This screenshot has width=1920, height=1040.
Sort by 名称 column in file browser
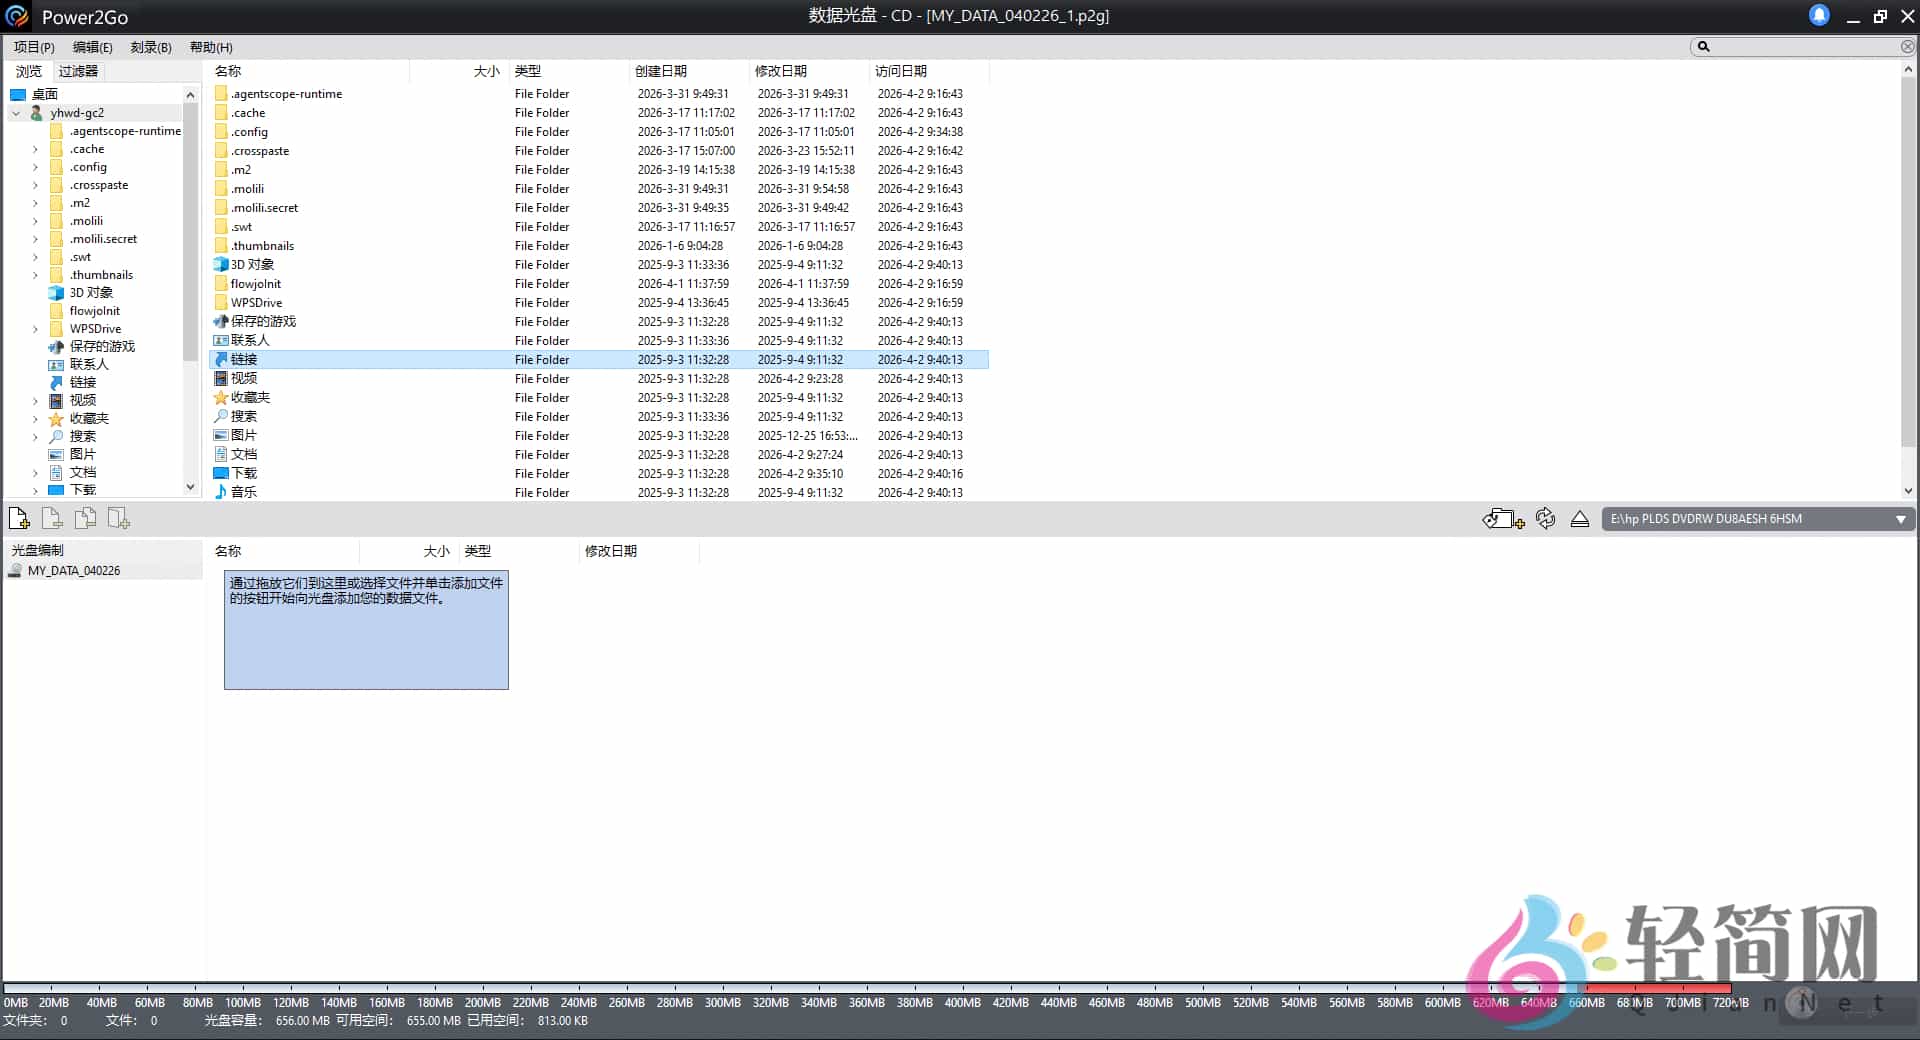point(228,71)
